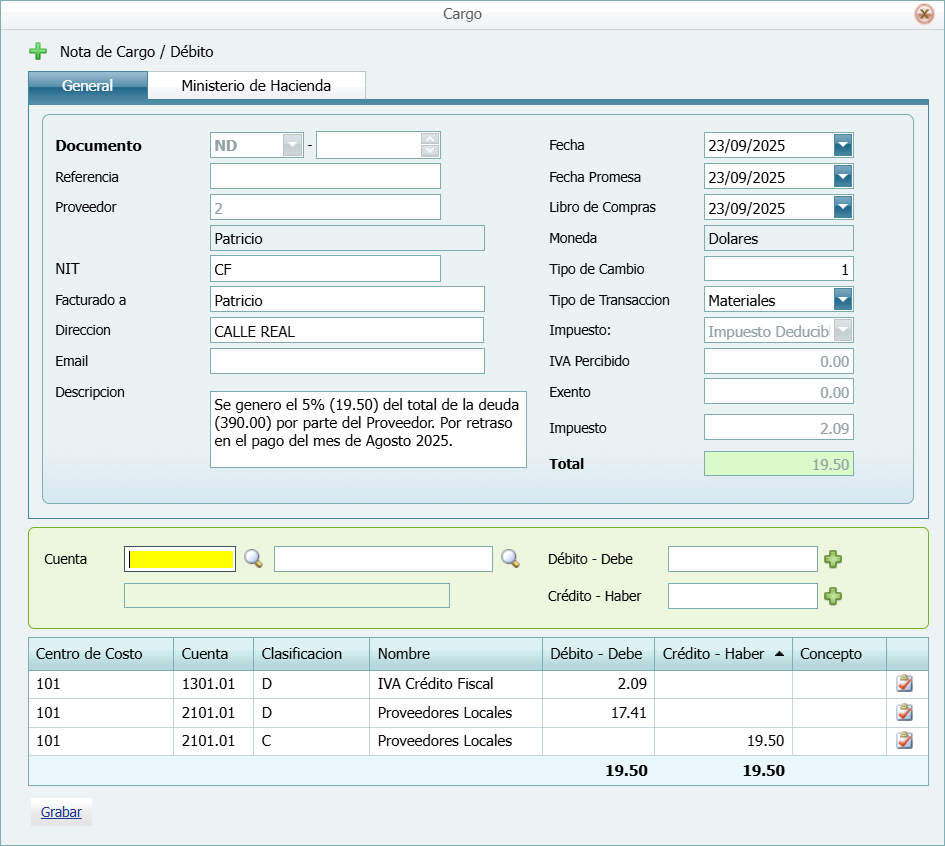Edit the Proveedores Locales credit row 19.50
The image size is (945, 846).
point(904,741)
